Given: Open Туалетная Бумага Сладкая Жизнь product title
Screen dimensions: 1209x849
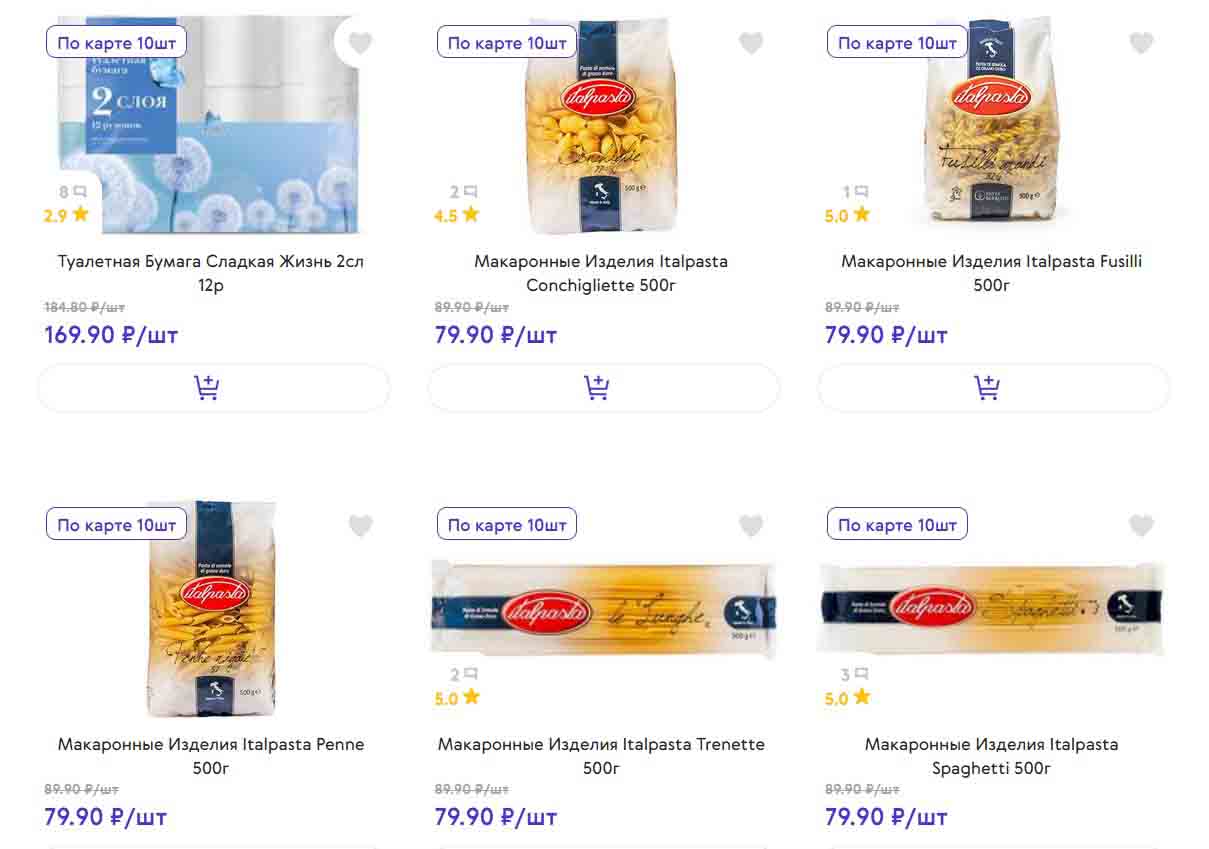Looking at the screenshot, I should pos(211,273).
